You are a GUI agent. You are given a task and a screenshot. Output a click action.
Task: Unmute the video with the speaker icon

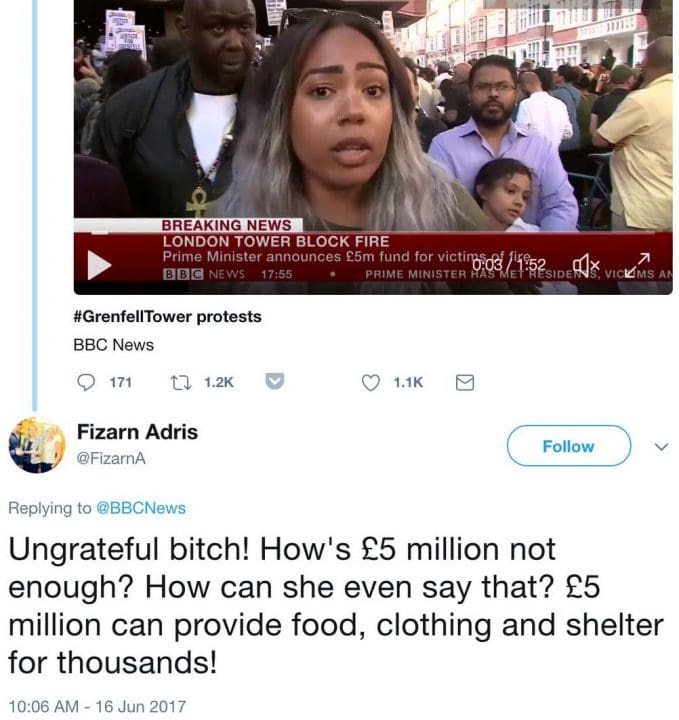click(x=586, y=264)
